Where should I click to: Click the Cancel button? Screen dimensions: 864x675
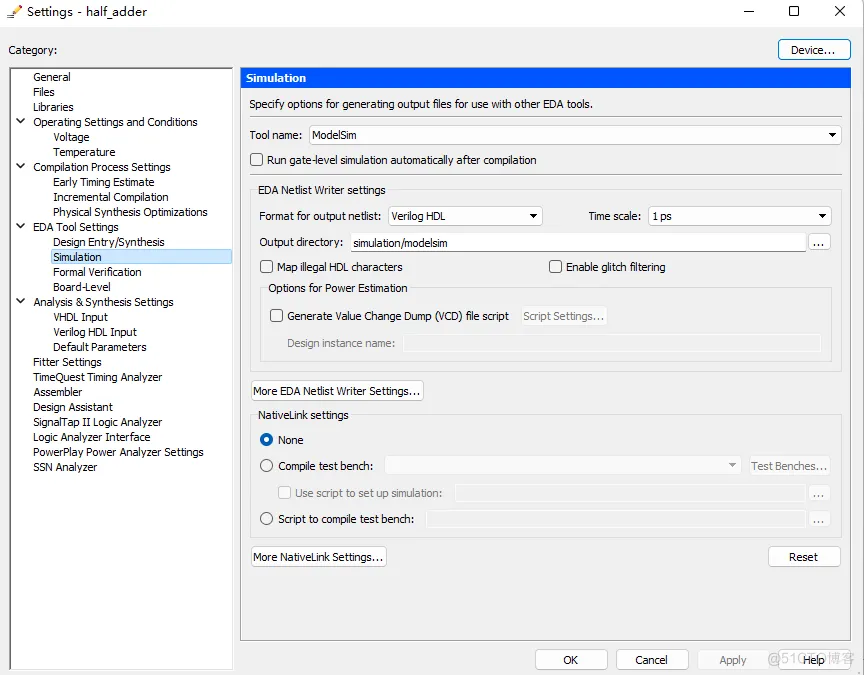point(652,660)
